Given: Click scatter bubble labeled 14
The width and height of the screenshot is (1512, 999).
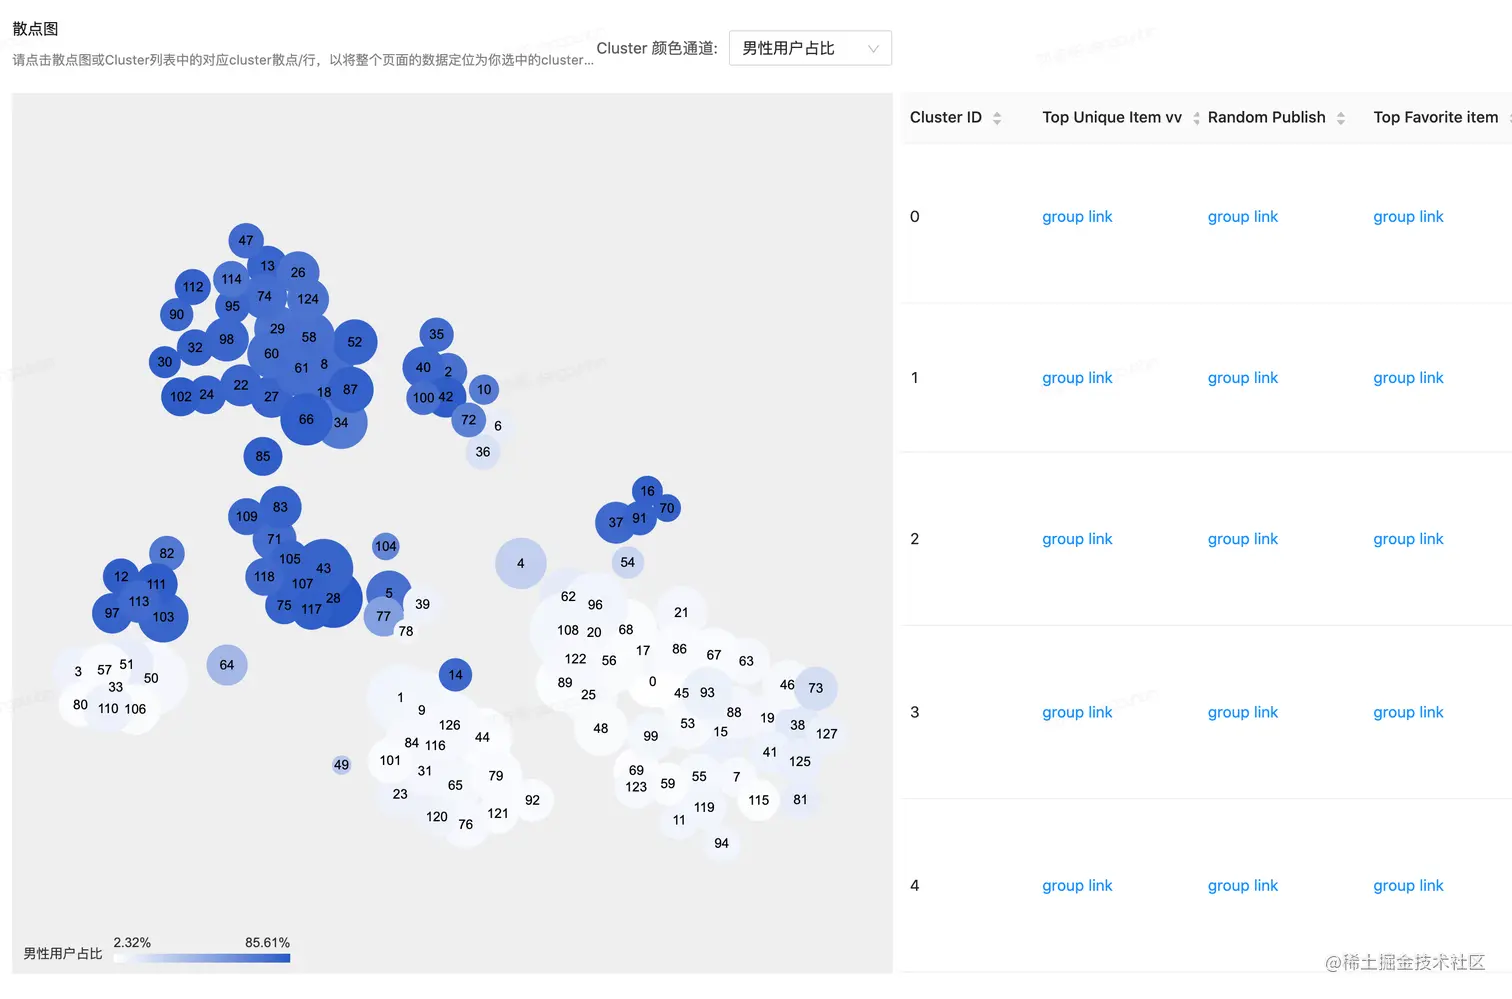Looking at the screenshot, I should pyautogui.click(x=456, y=675).
